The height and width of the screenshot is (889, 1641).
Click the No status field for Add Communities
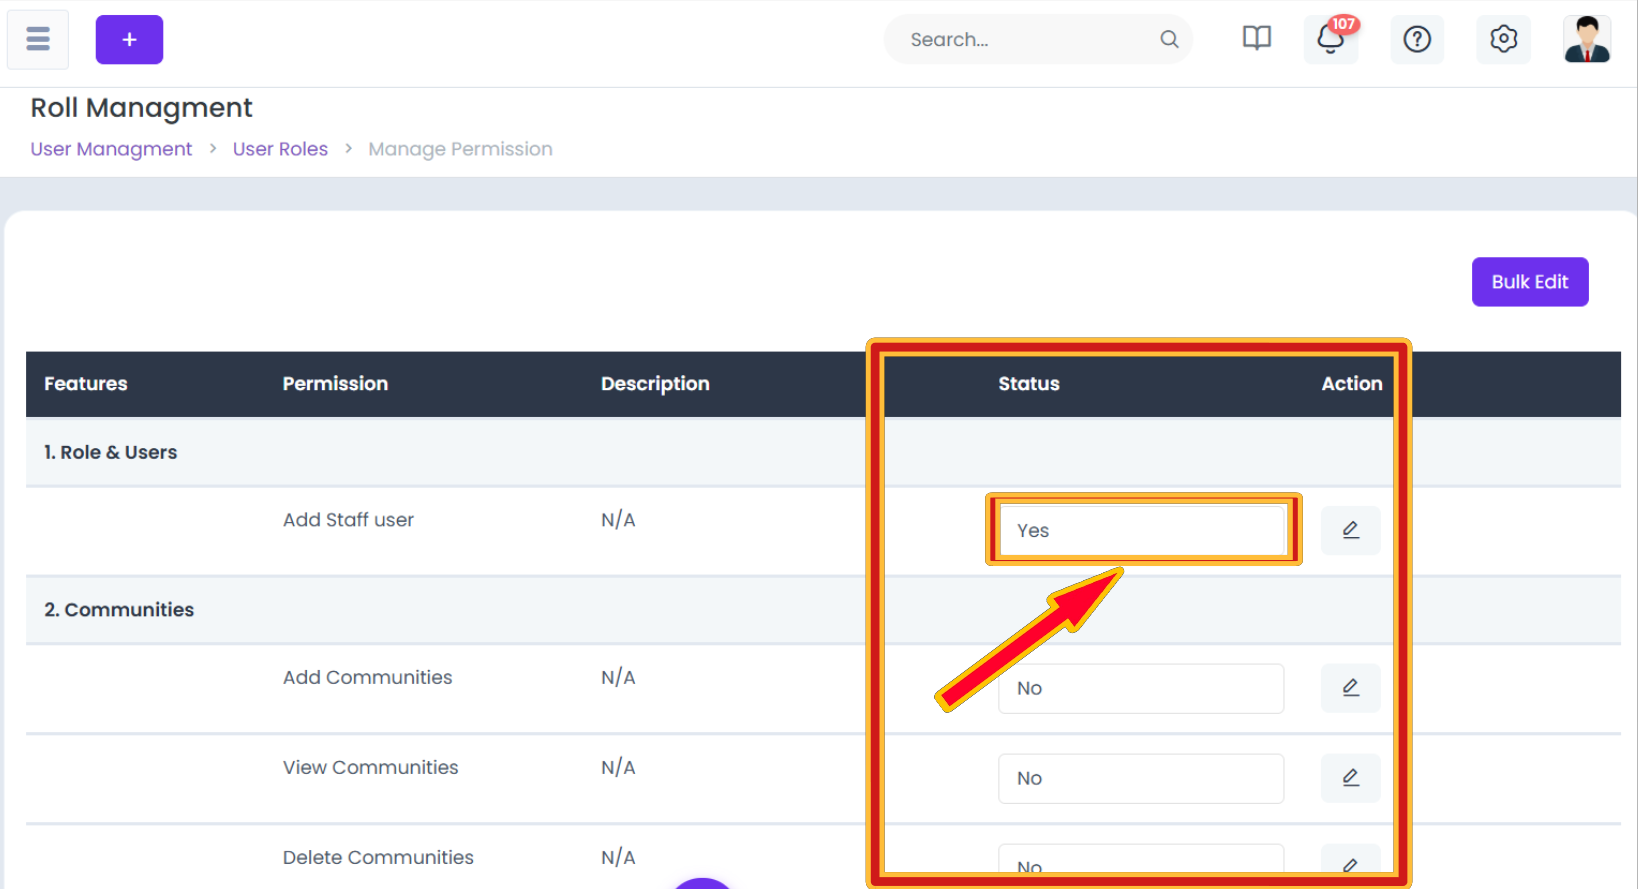pyautogui.click(x=1141, y=688)
